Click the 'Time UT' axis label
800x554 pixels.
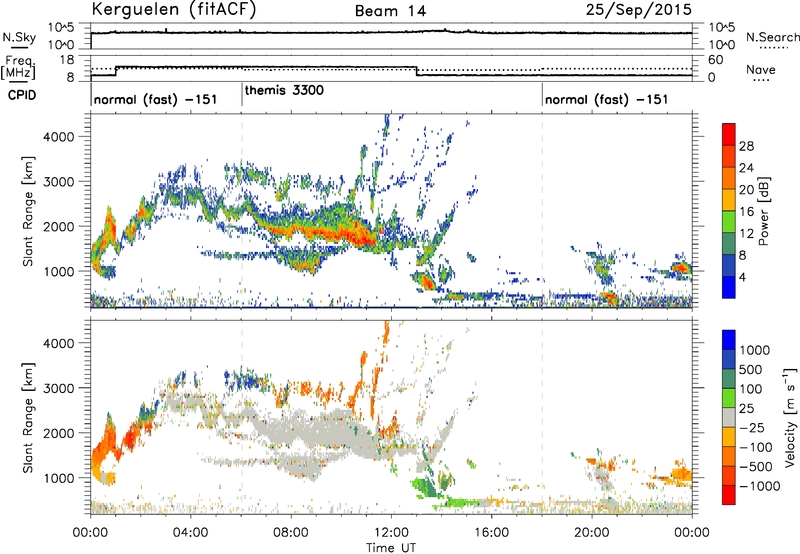pos(391,547)
